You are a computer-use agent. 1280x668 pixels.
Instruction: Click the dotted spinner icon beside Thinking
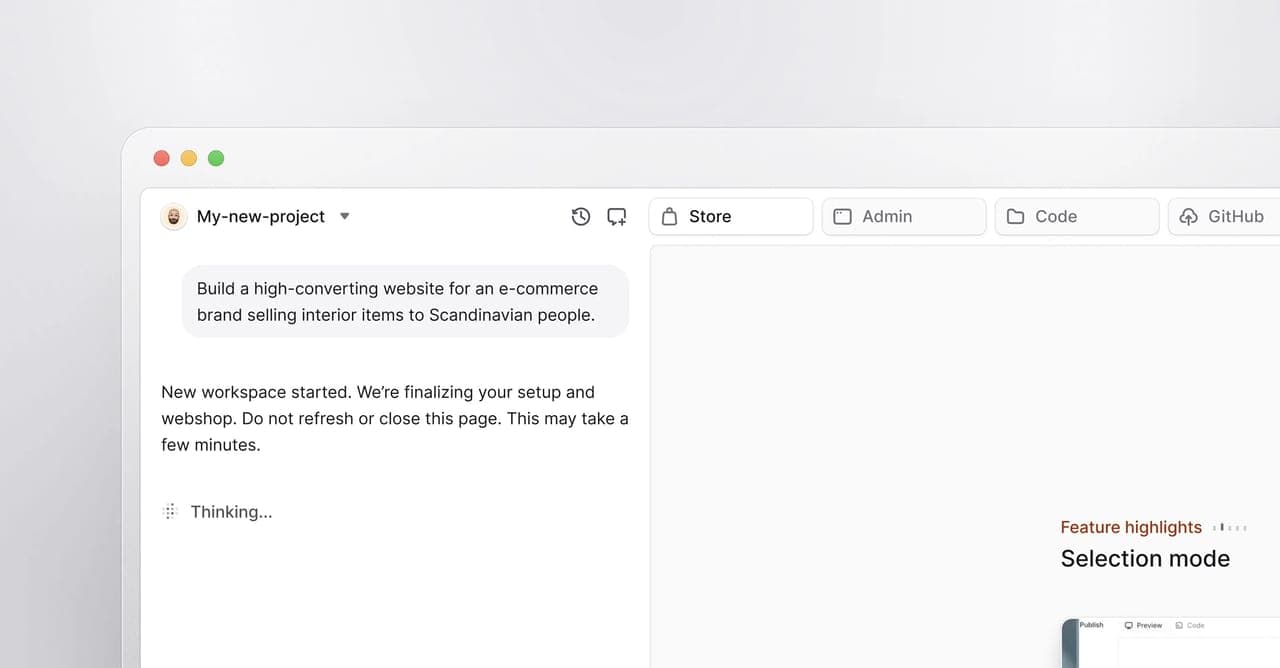[169, 511]
